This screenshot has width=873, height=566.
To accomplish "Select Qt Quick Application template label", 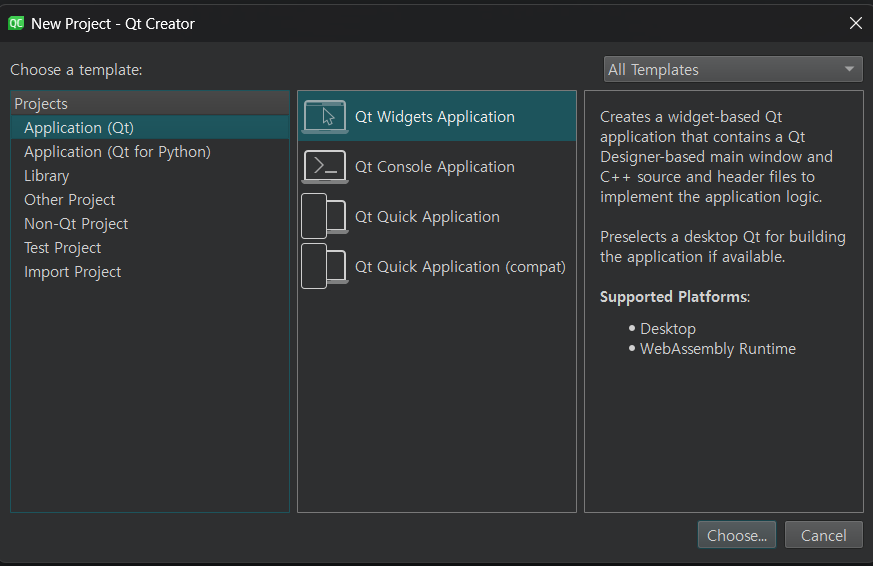I will [428, 216].
